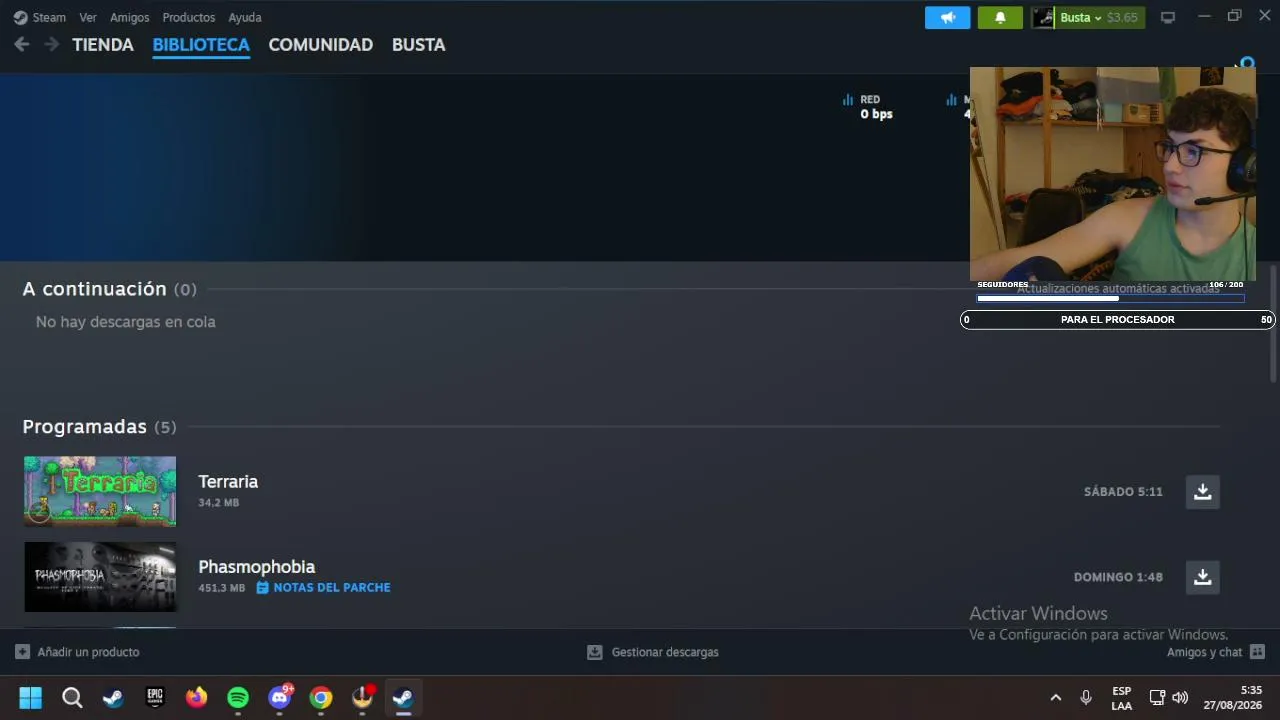Click the Busta profile avatar

tap(1044, 17)
